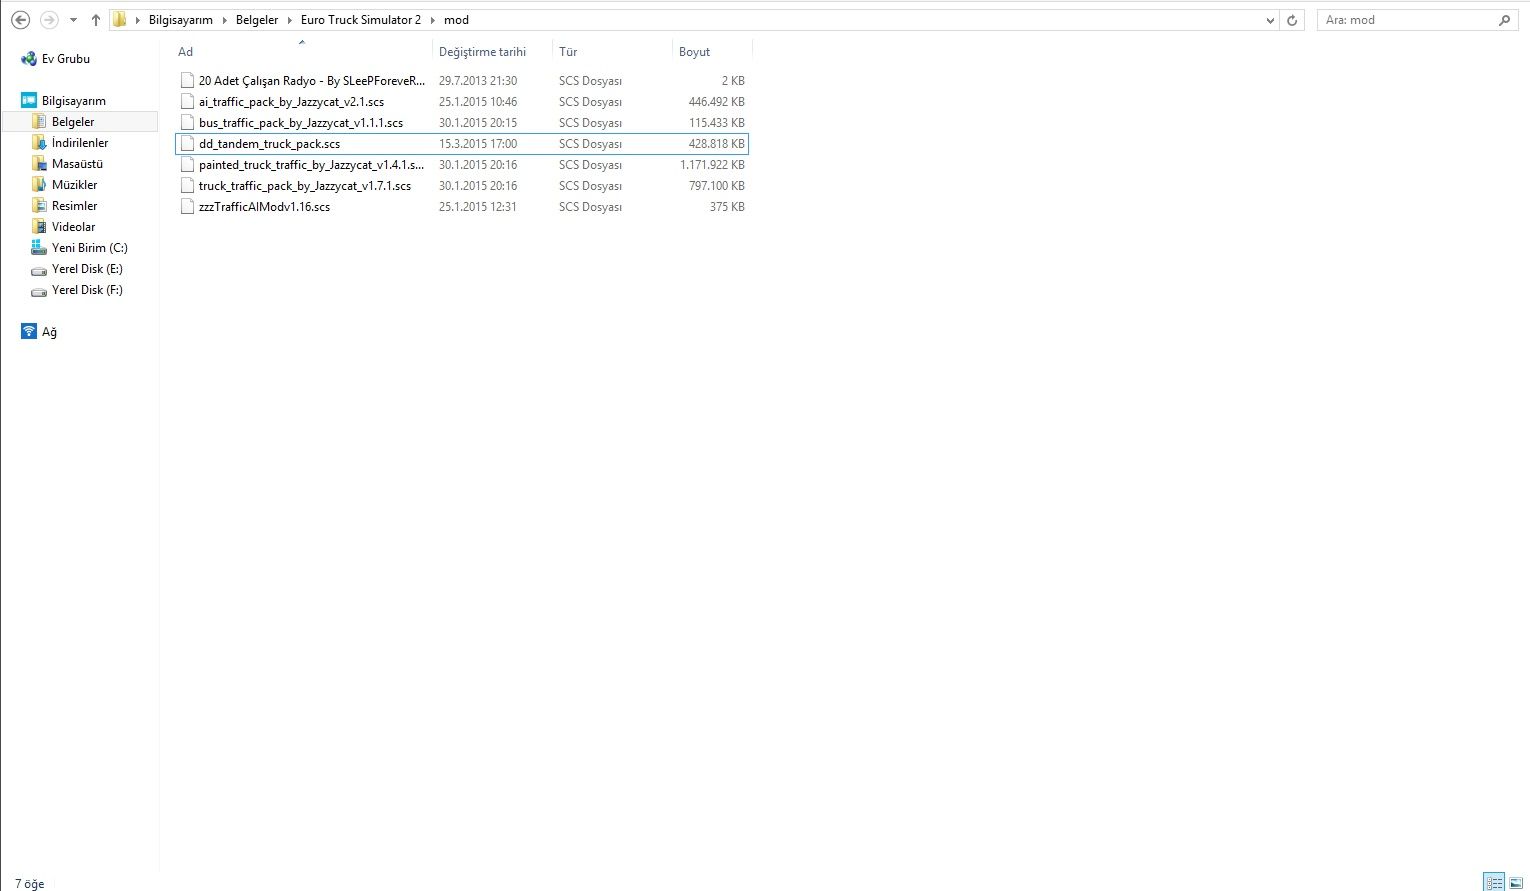Image resolution: width=1530 pixels, height=891 pixels.
Task: Open Resimler folder in sidebar
Action: point(75,206)
